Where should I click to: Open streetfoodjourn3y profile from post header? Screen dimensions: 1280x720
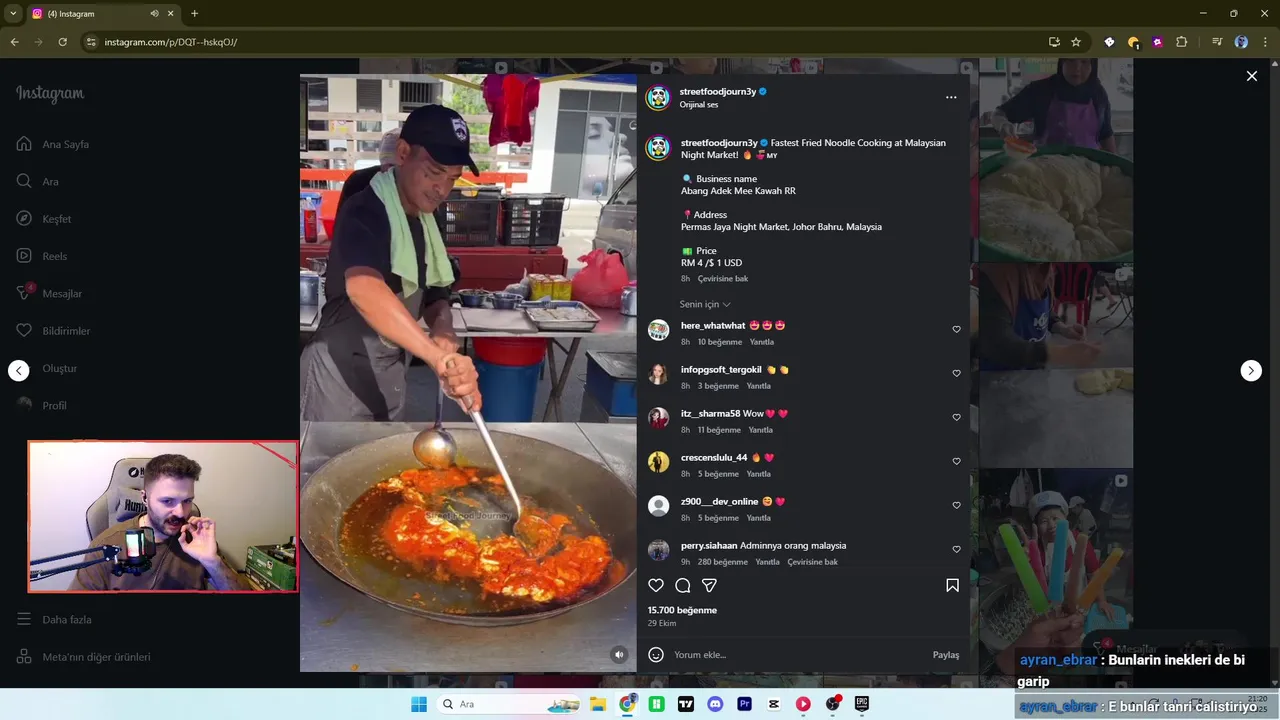tap(718, 91)
